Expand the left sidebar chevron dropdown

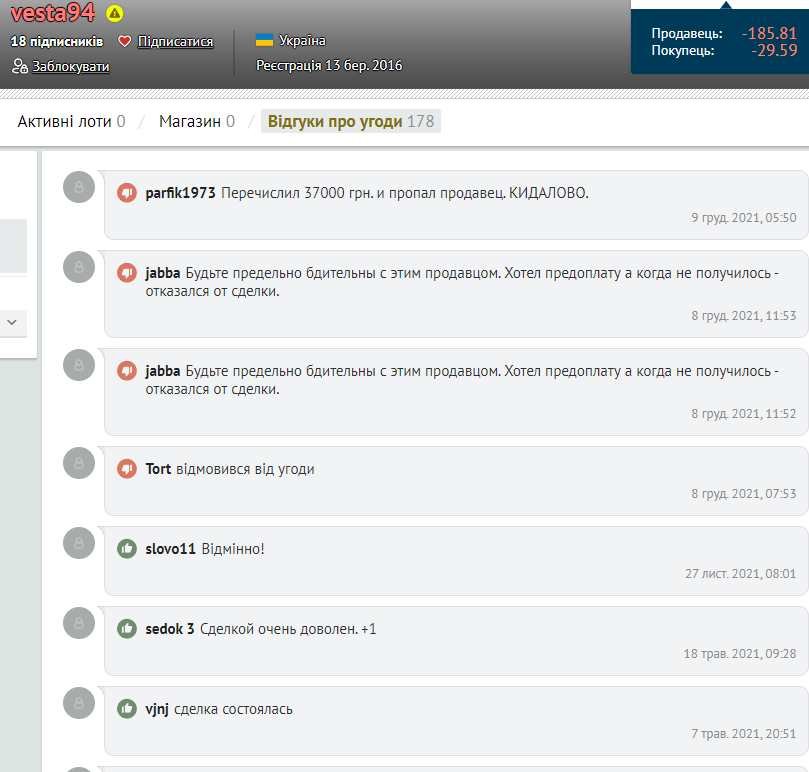coord(12,322)
